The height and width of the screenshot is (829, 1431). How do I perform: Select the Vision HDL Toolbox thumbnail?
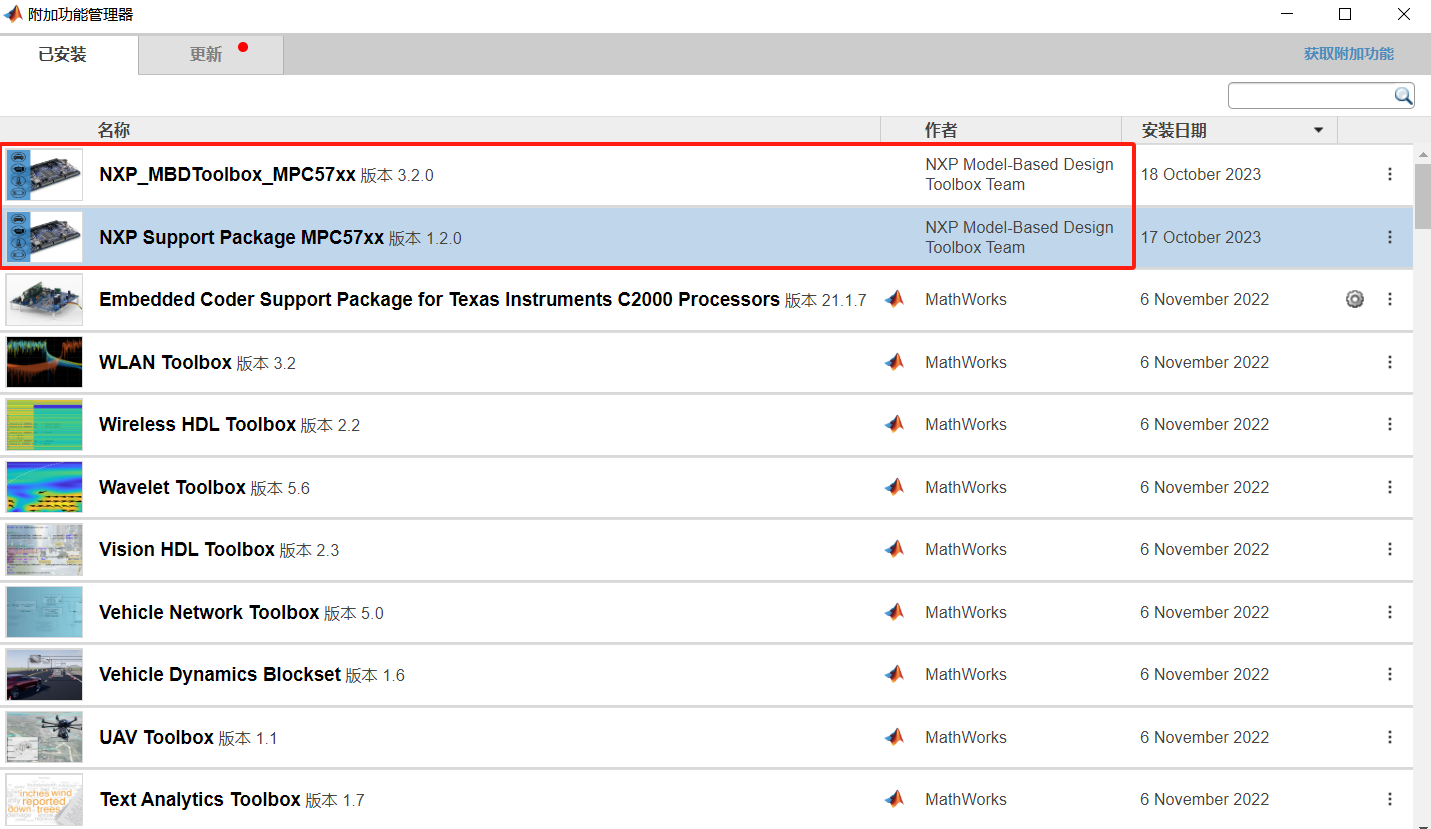pyautogui.click(x=44, y=549)
